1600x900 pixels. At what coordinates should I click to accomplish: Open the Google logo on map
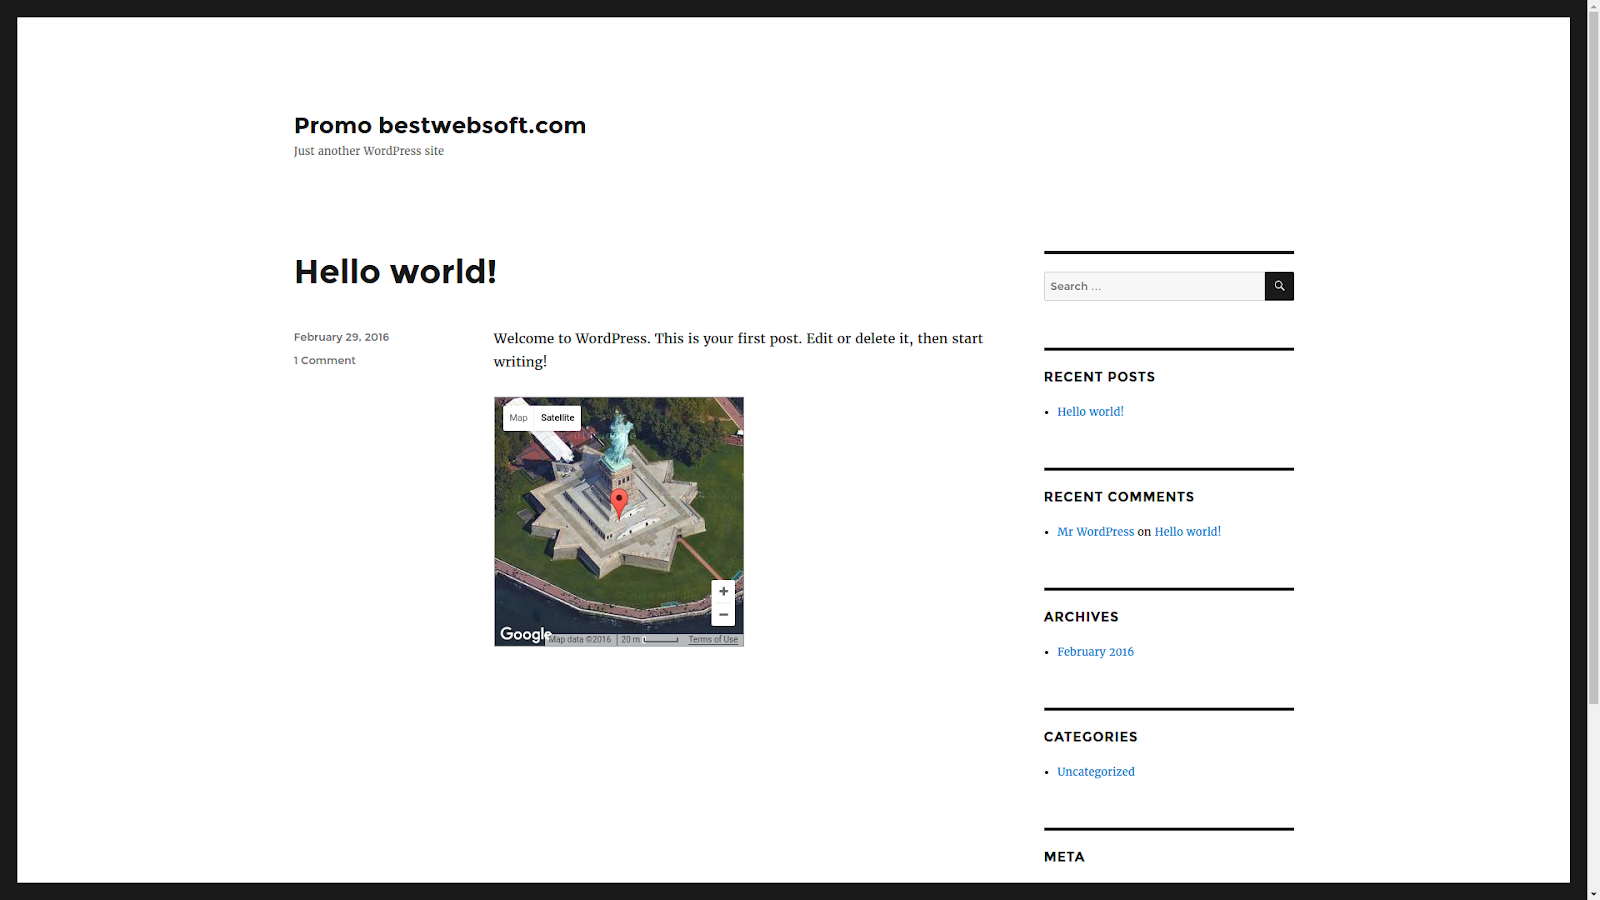click(x=525, y=634)
